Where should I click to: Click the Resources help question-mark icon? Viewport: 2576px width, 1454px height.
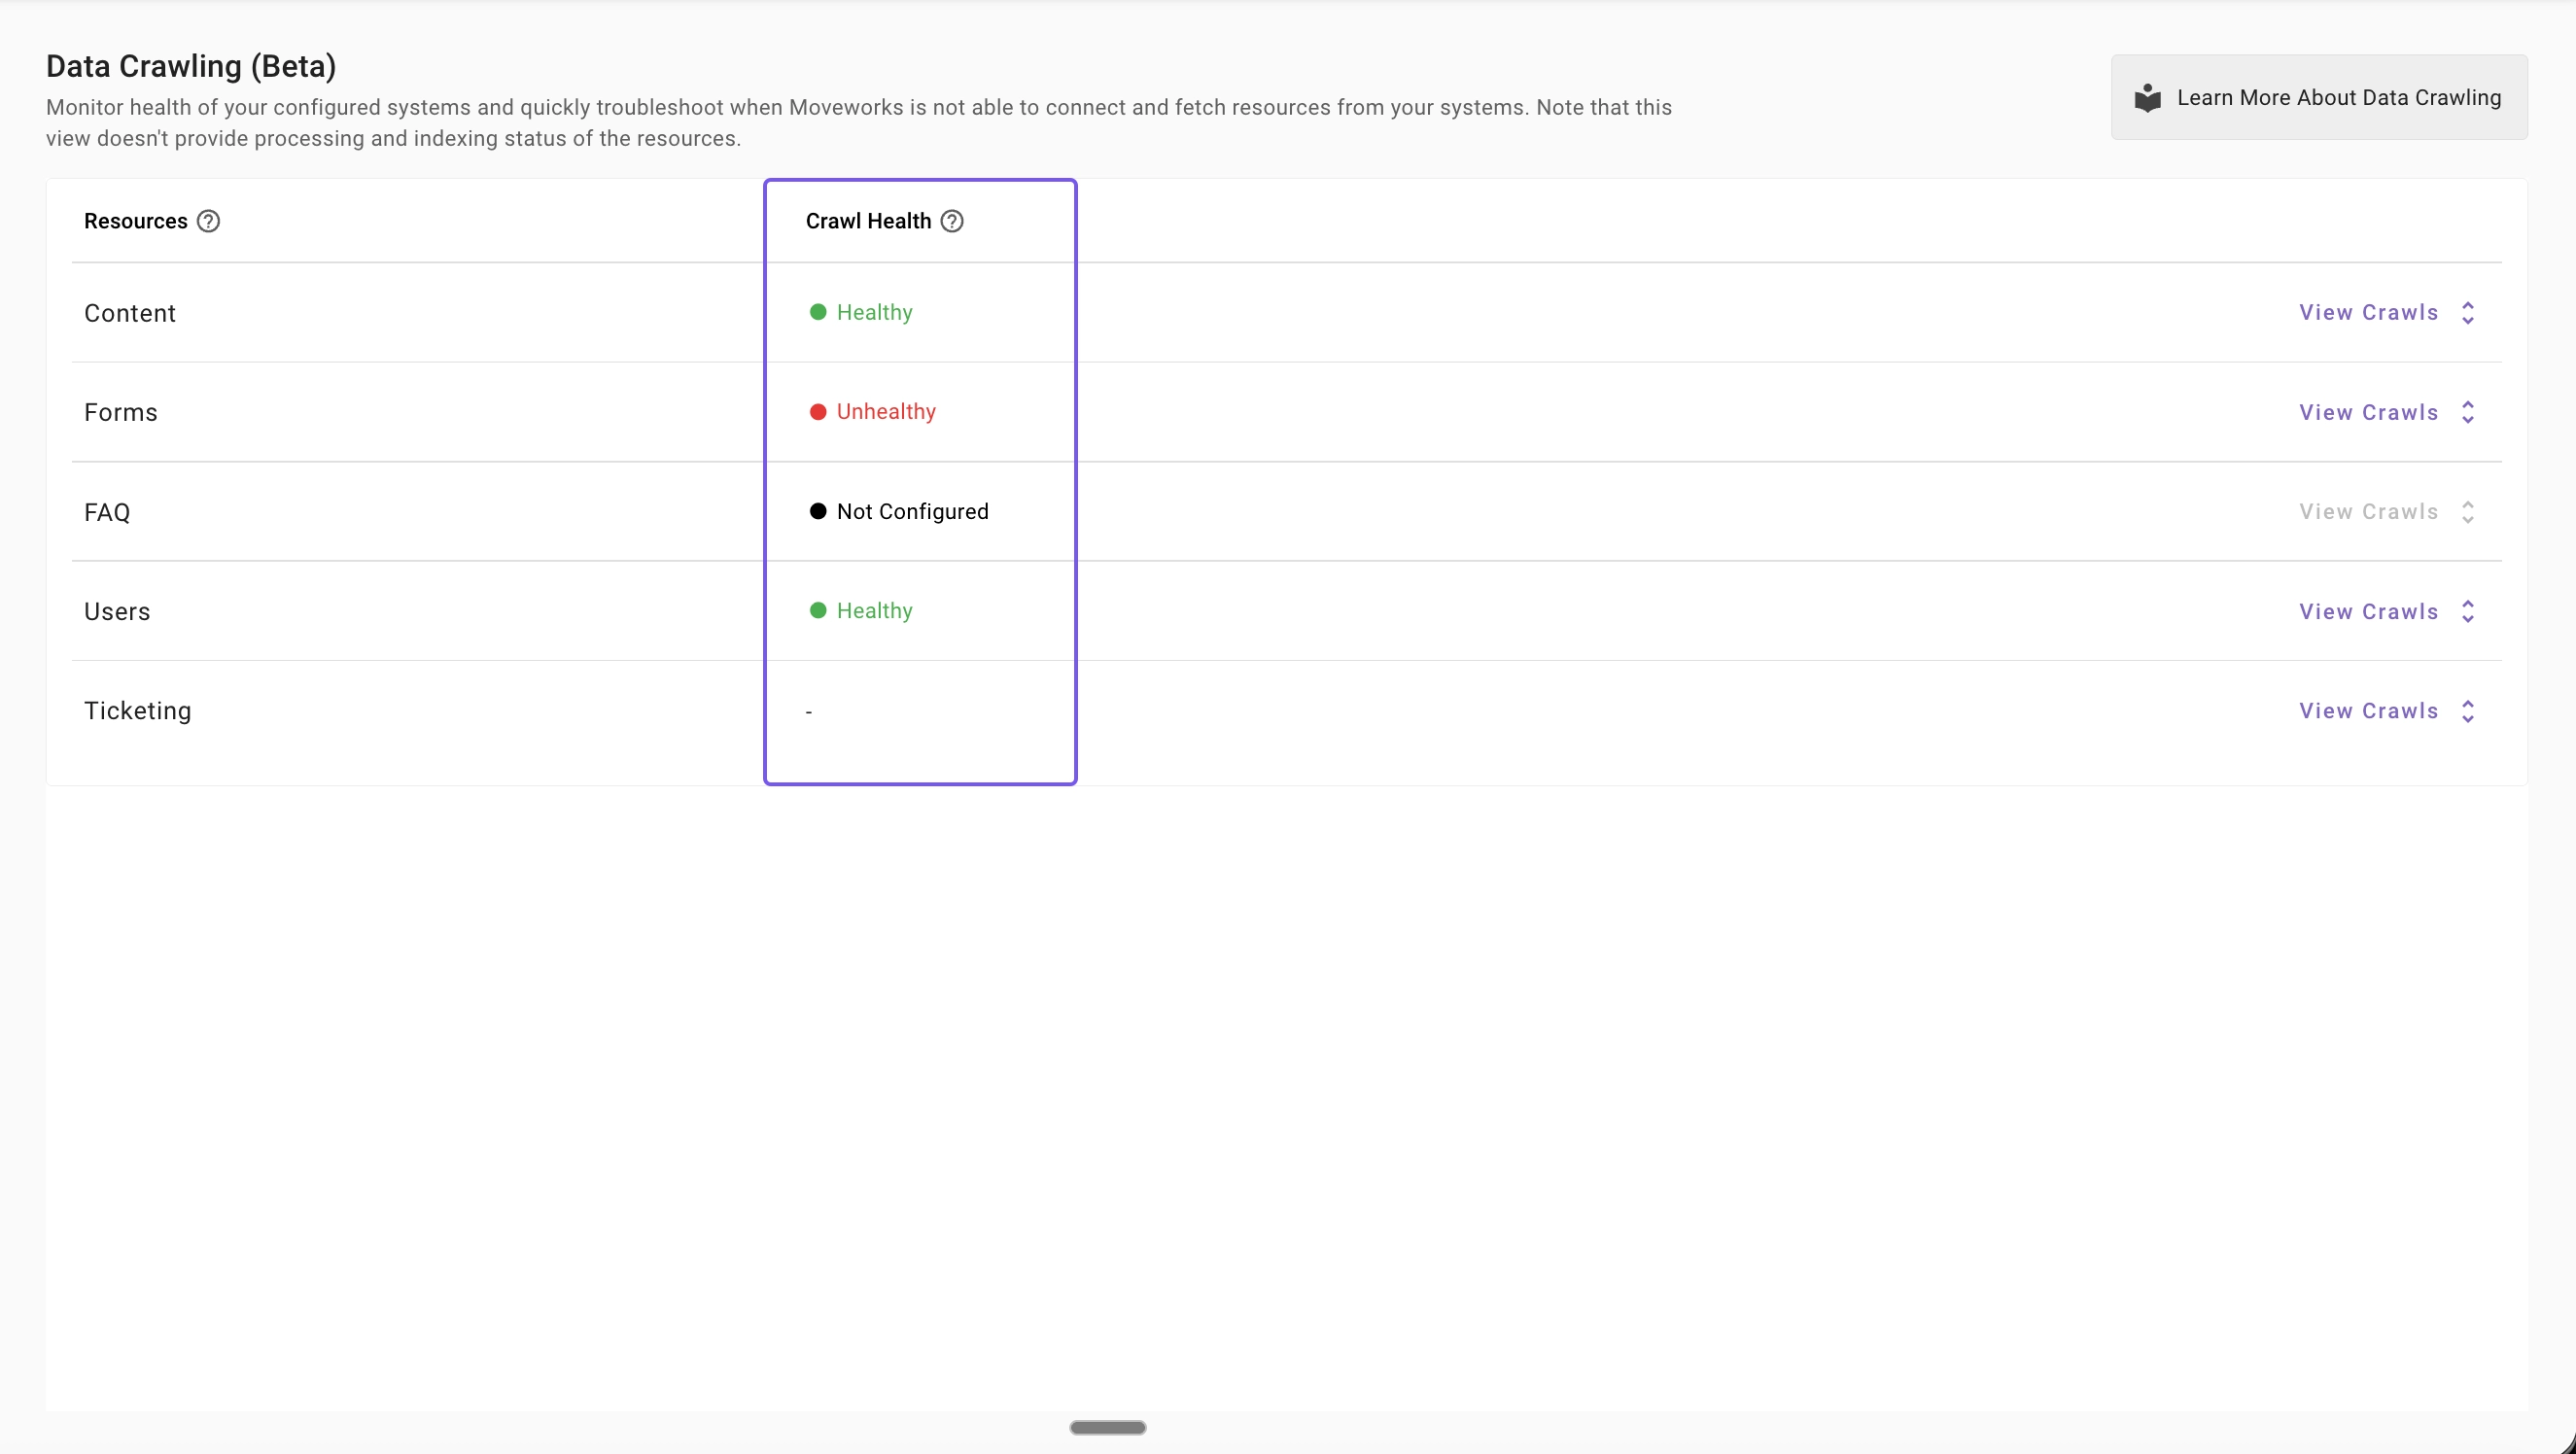pos(208,221)
